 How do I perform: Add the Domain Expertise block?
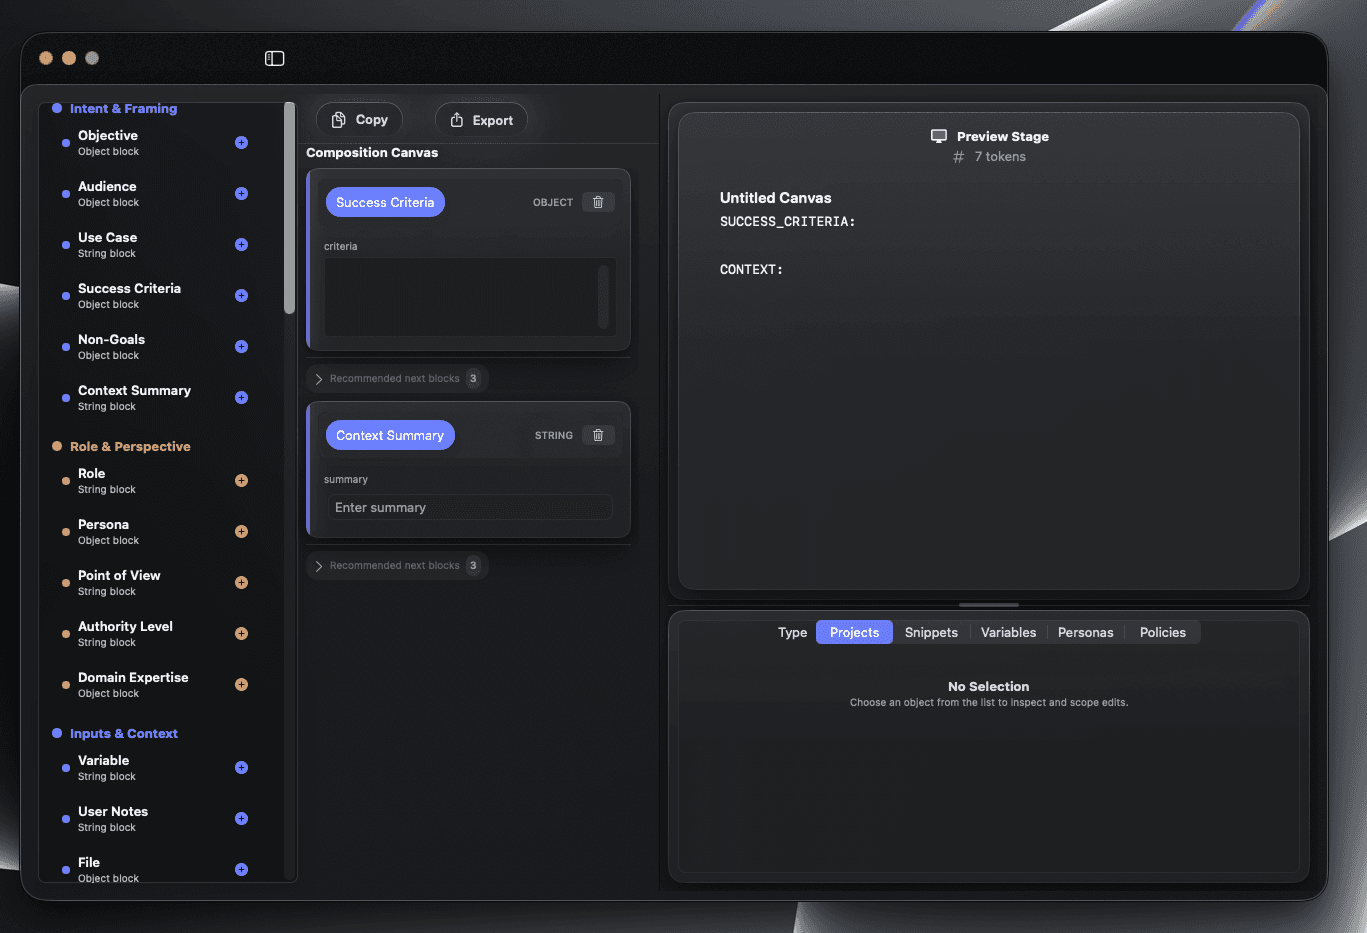(x=241, y=685)
